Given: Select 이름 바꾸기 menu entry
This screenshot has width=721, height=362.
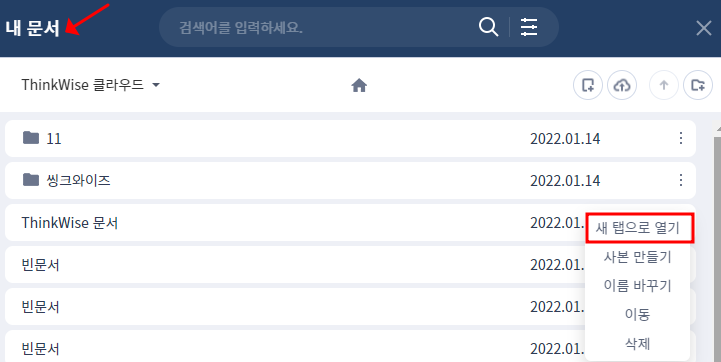Looking at the screenshot, I should (637, 286).
